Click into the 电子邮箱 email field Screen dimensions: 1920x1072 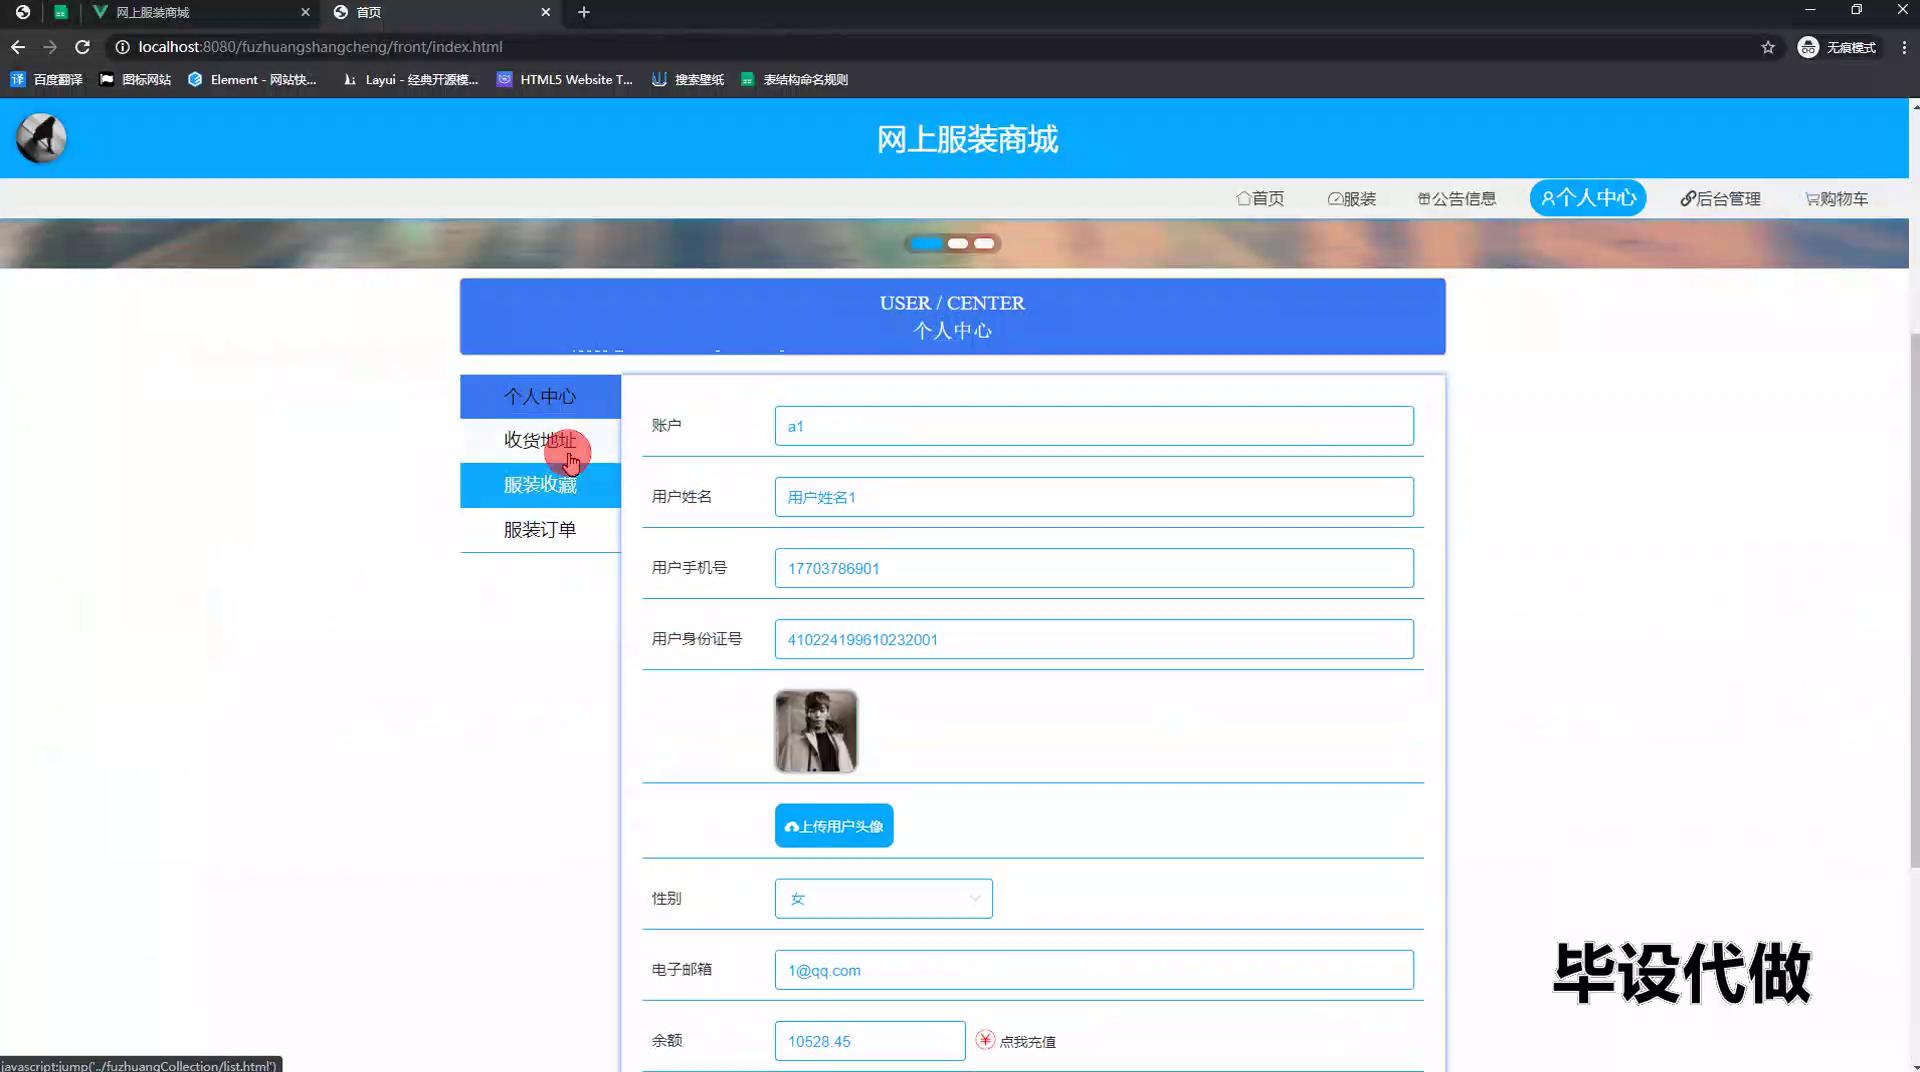(x=1093, y=970)
